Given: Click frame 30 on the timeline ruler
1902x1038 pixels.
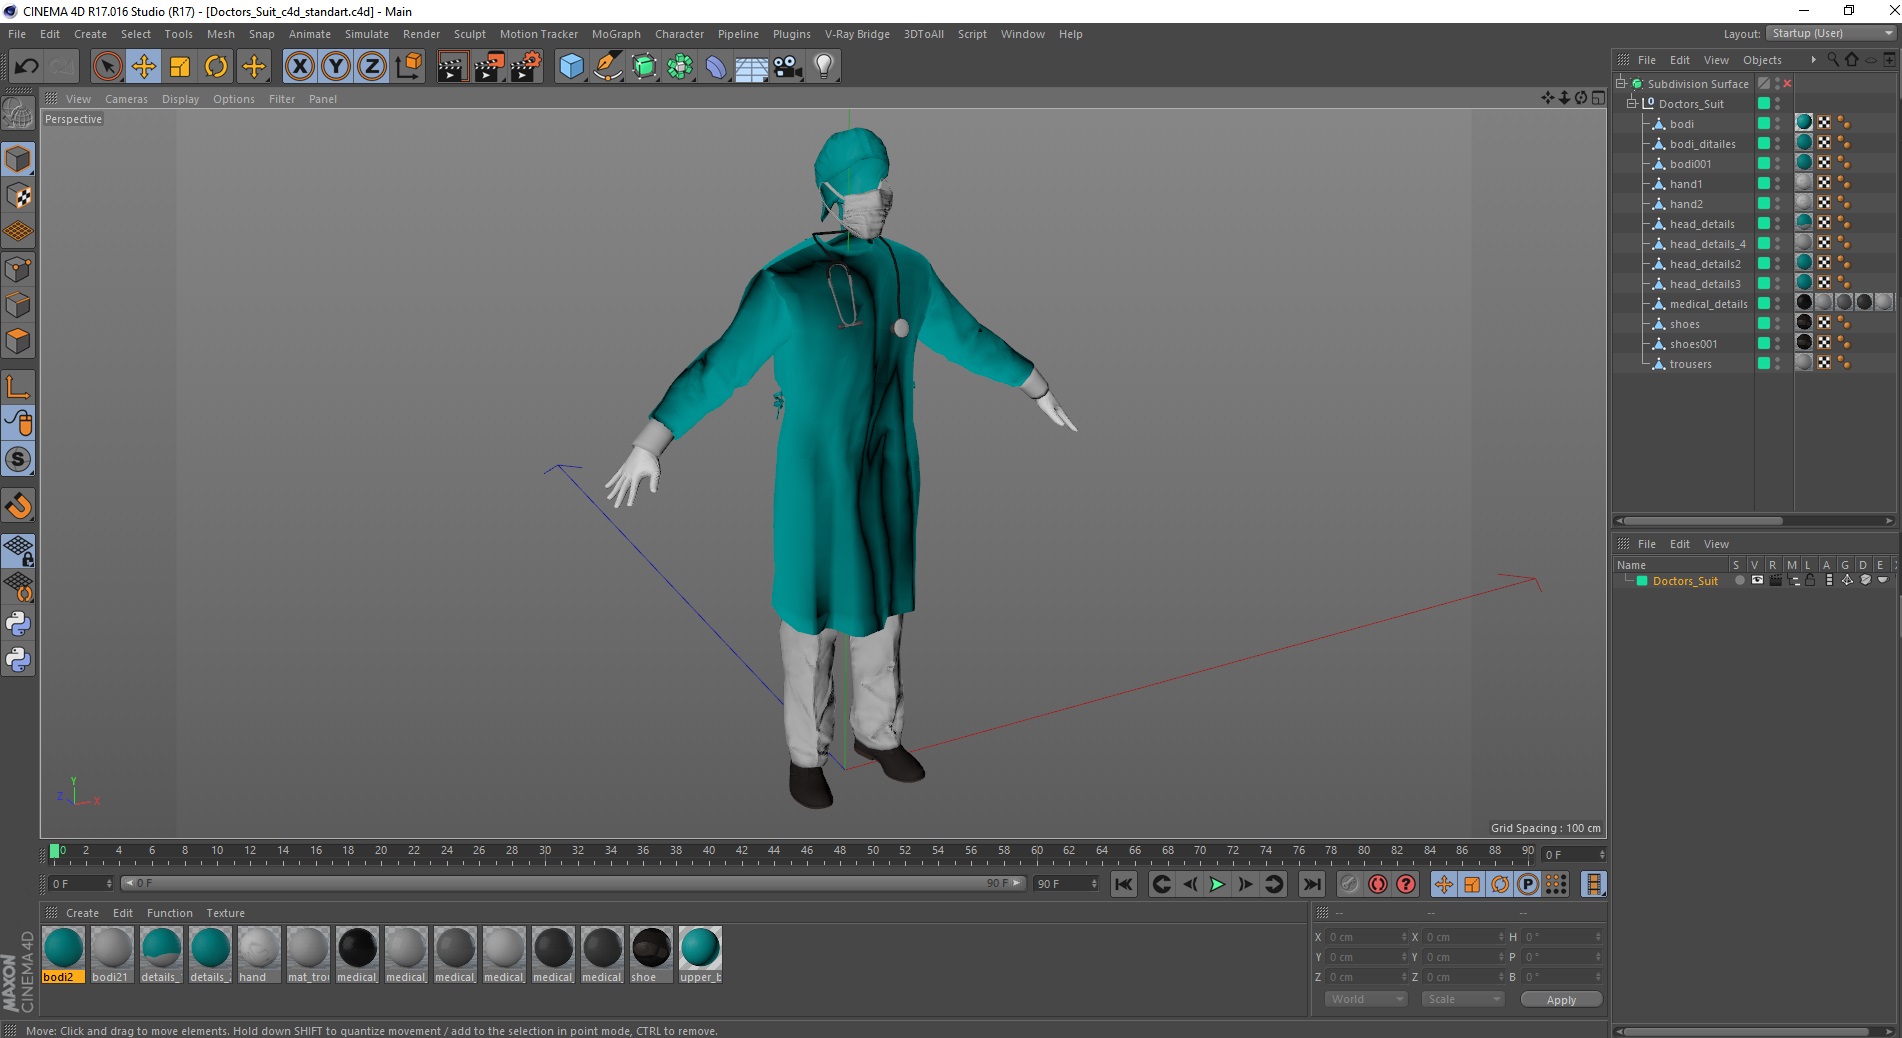Looking at the screenshot, I should [x=545, y=851].
